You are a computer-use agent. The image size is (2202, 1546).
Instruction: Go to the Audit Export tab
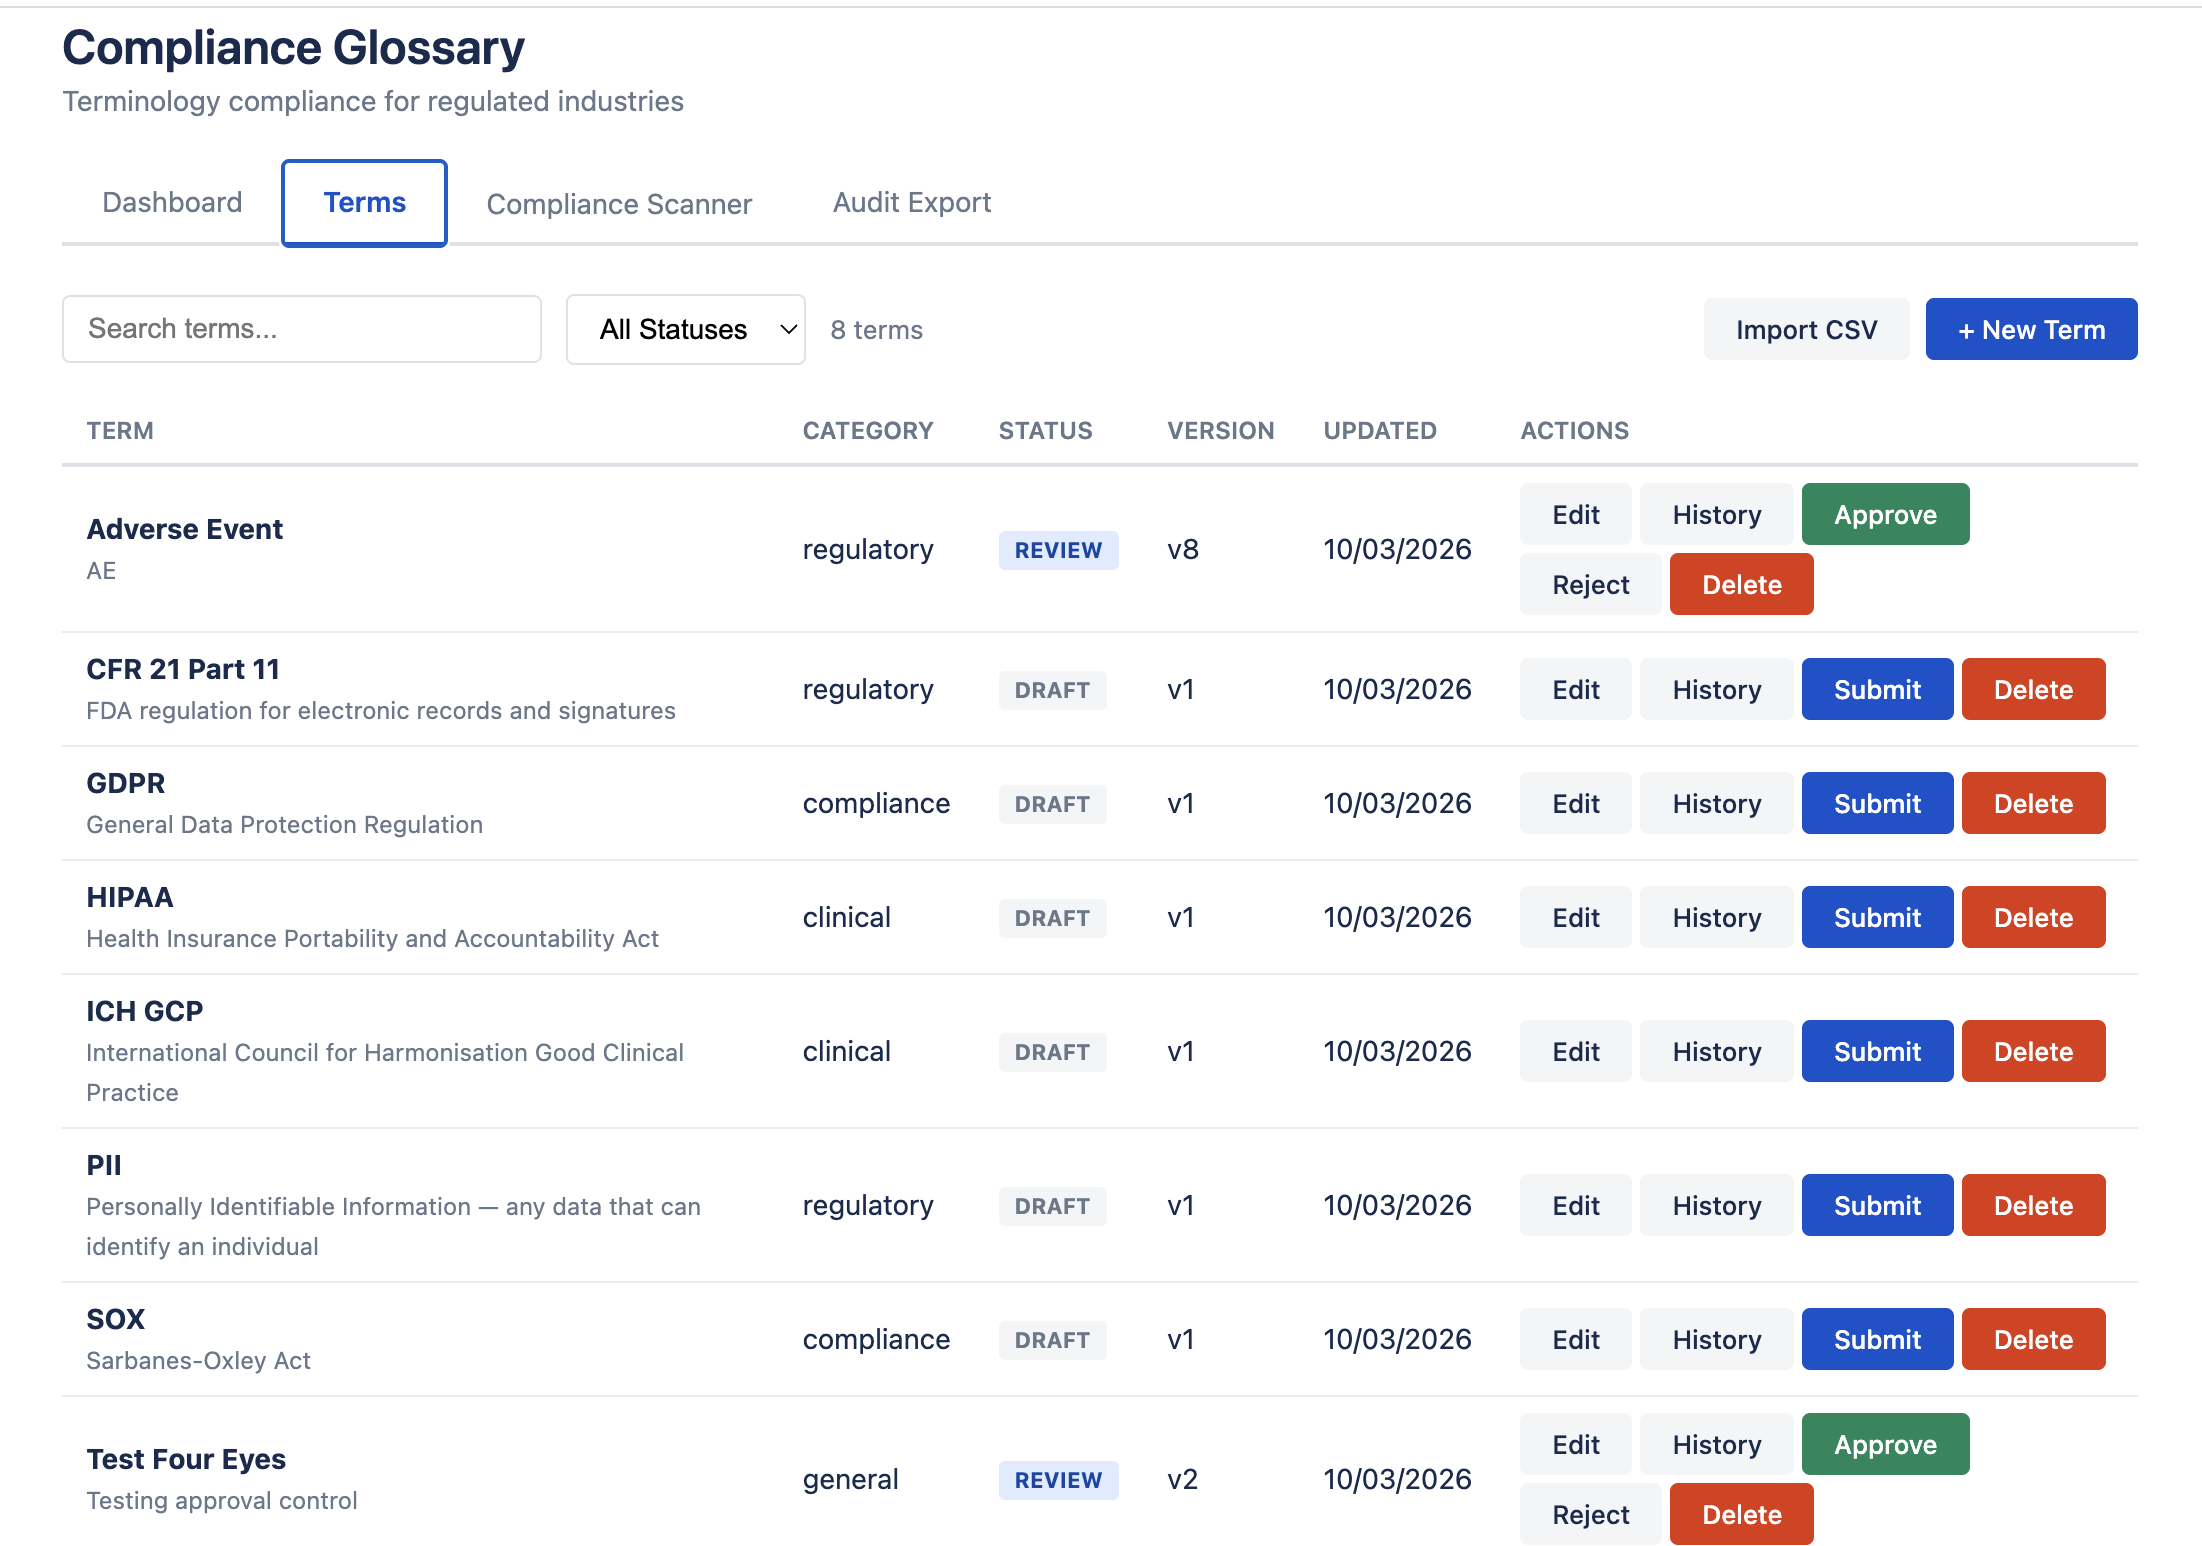pos(911,202)
